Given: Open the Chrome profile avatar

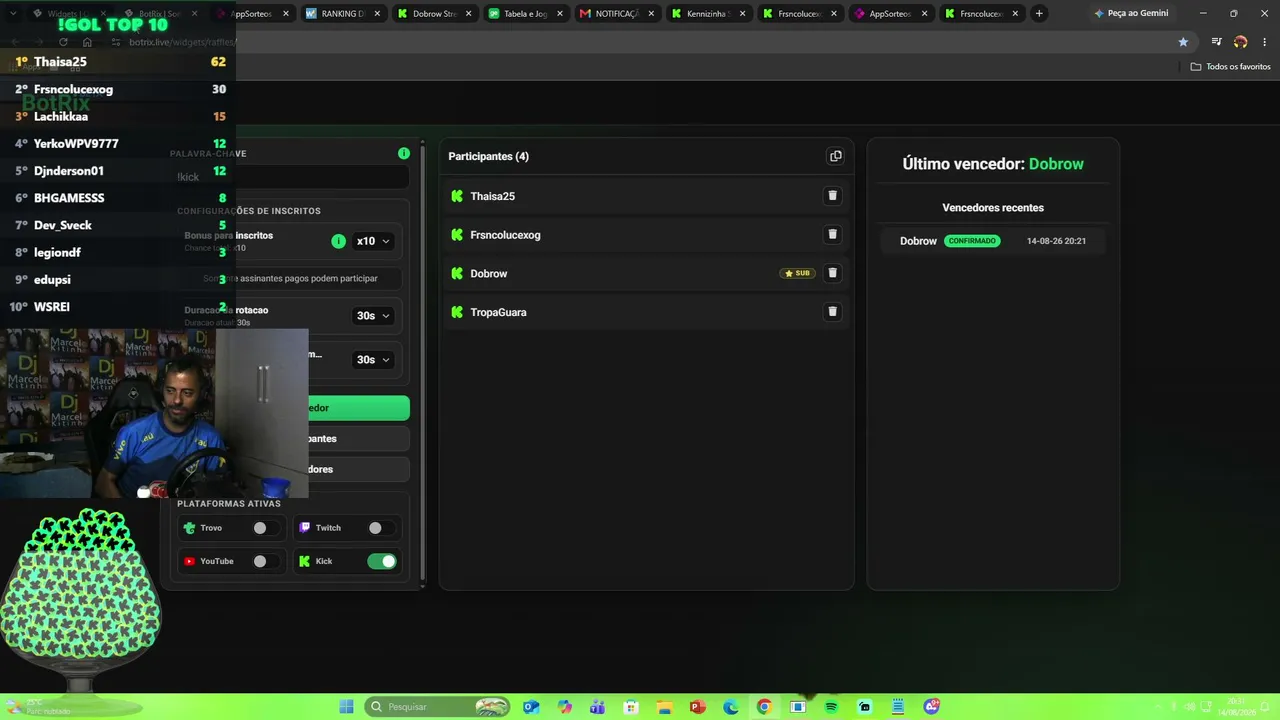Looking at the screenshot, I should click(1241, 42).
